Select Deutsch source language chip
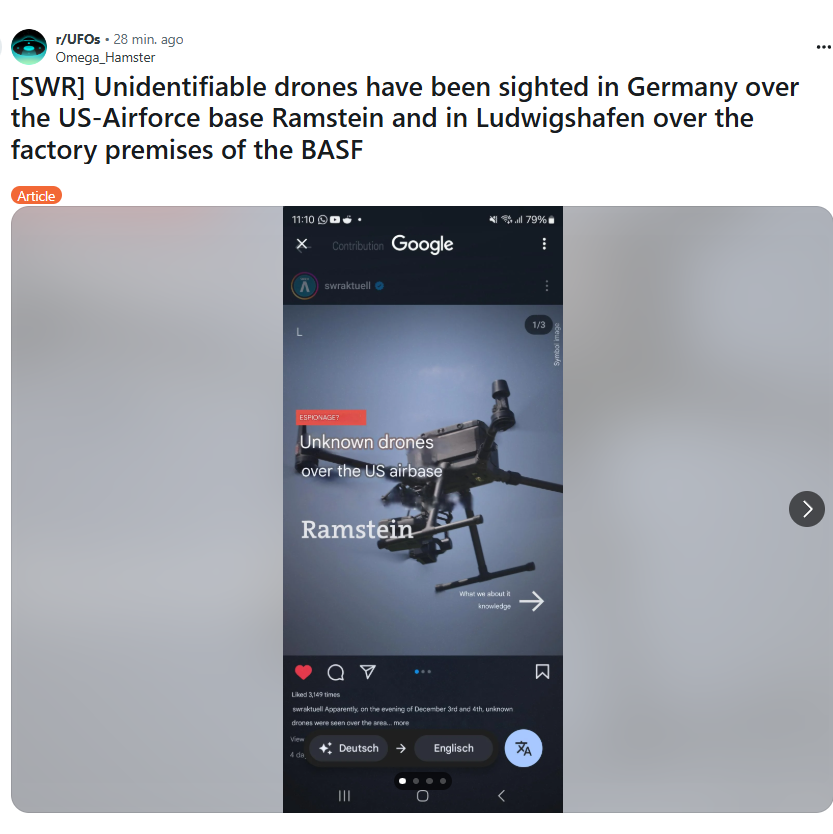The width and height of the screenshot is (833, 834). click(349, 748)
